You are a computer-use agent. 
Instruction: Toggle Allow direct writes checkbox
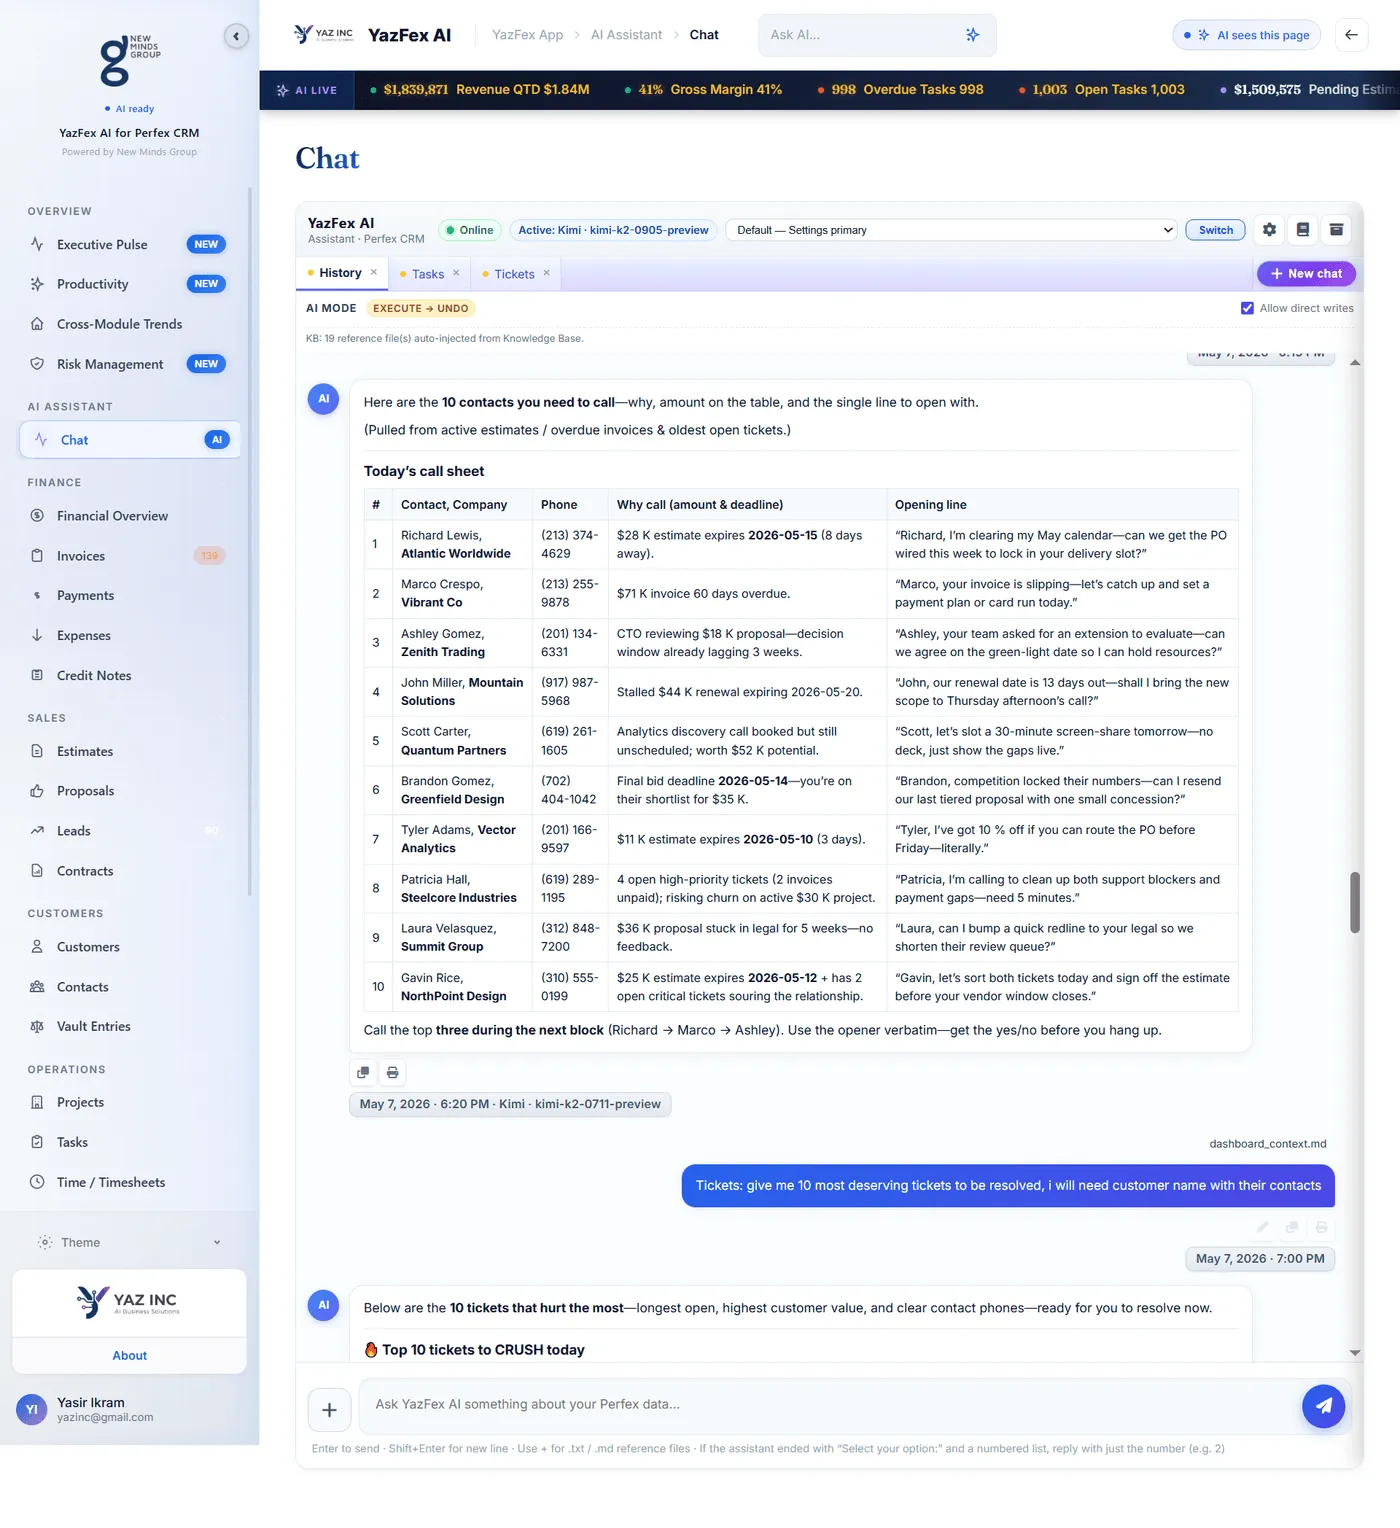point(1247,309)
